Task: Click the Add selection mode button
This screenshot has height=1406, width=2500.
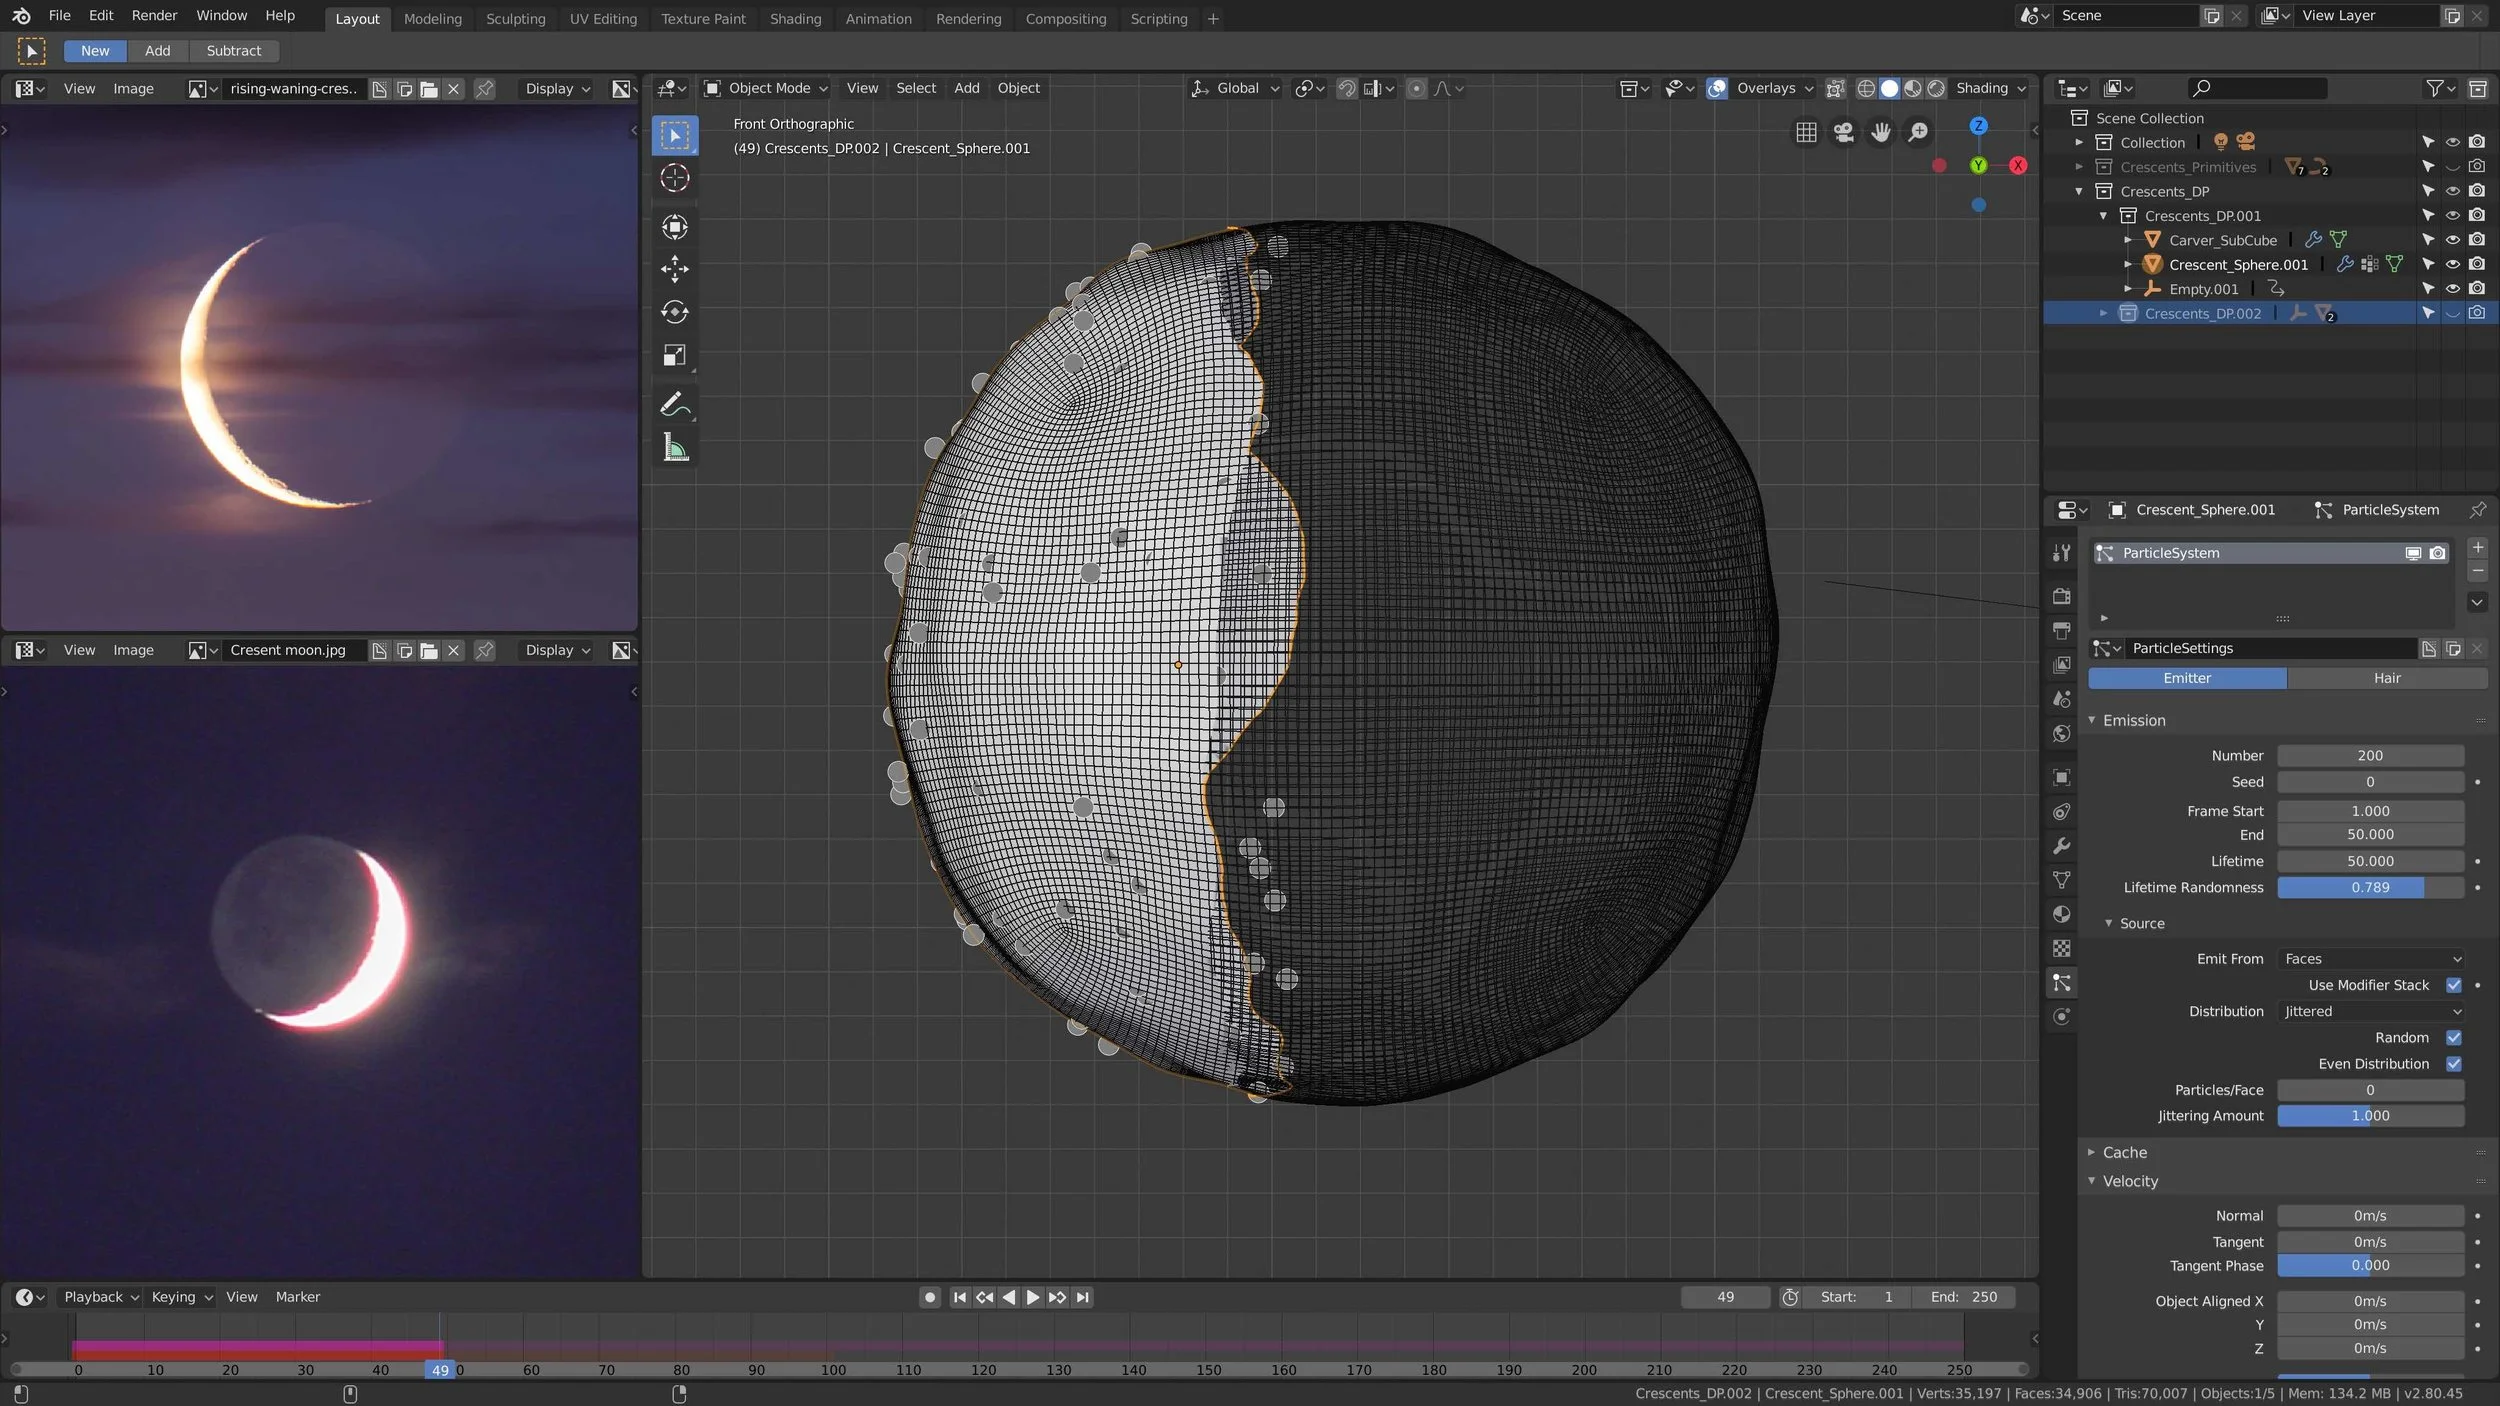Action: pyautogui.click(x=157, y=50)
